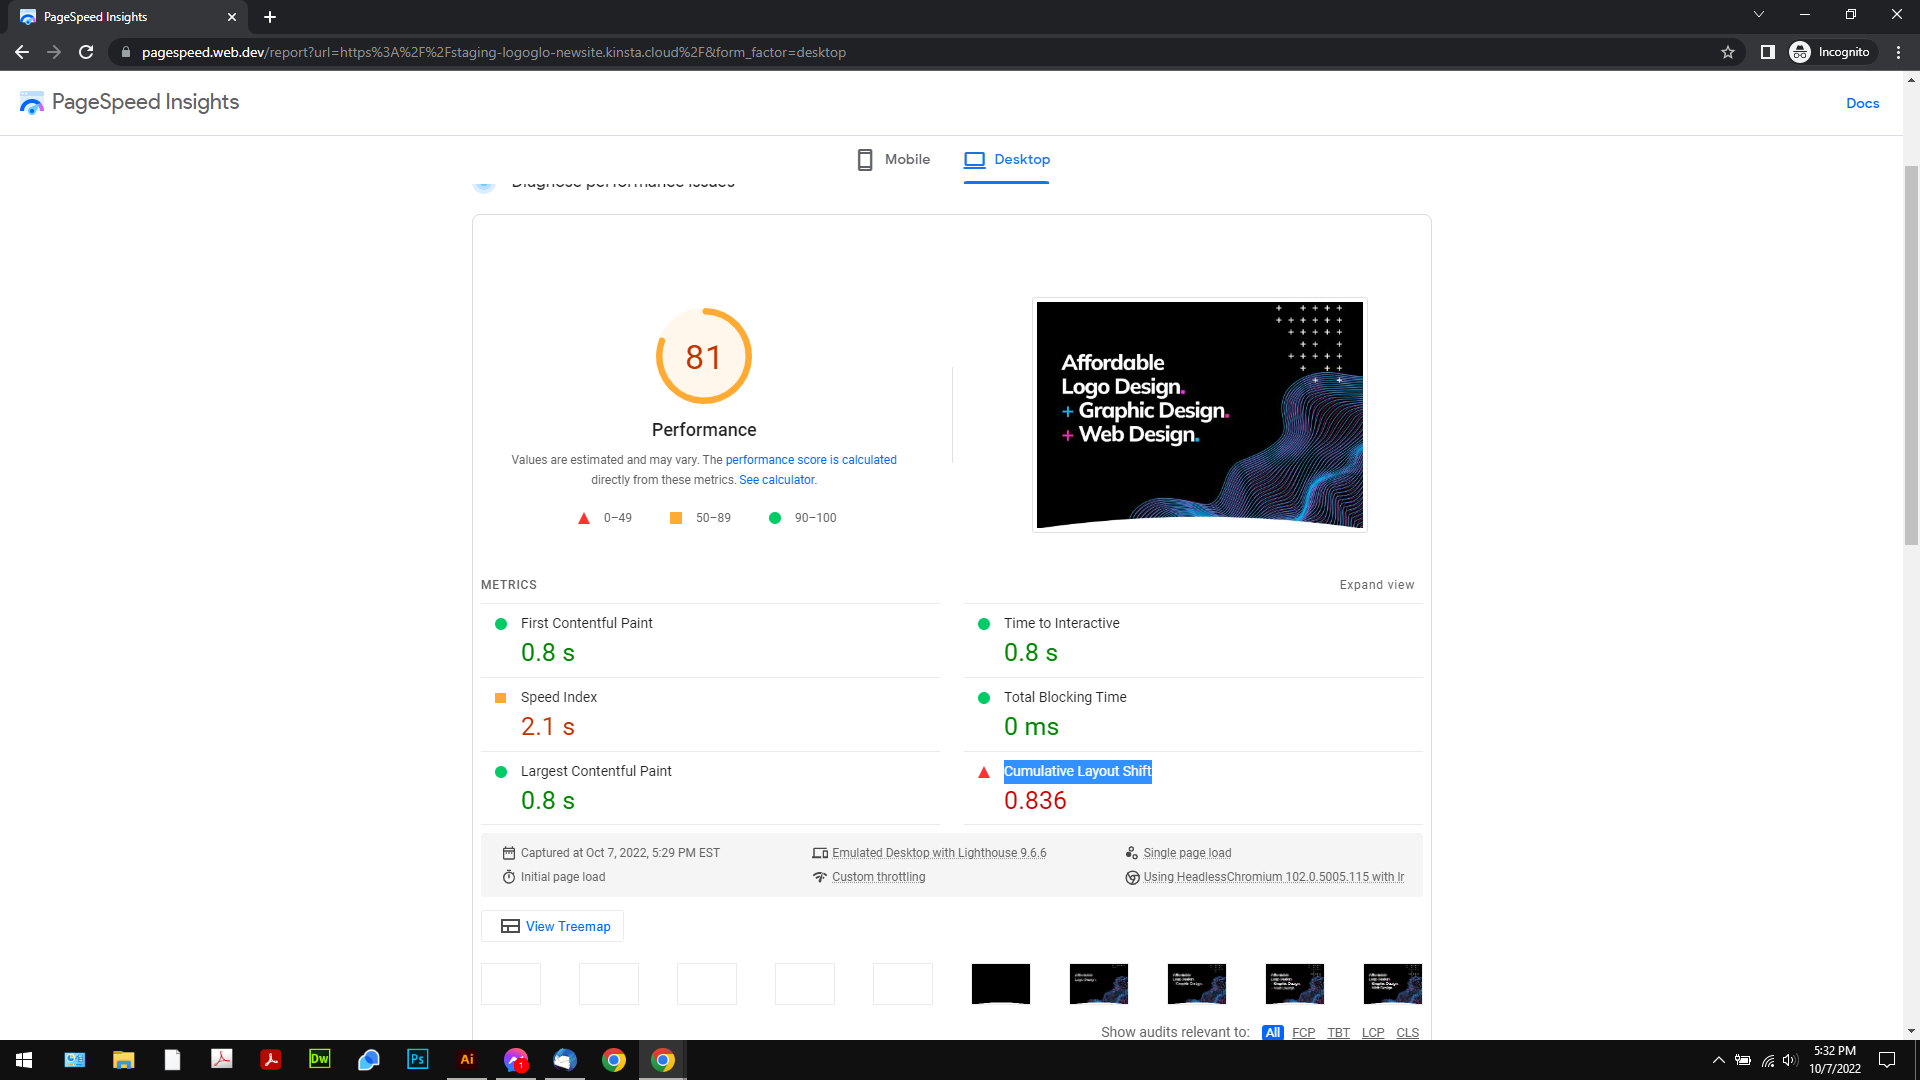Switch to the Mobile tab
1920x1080 pixels.
[x=893, y=160]
